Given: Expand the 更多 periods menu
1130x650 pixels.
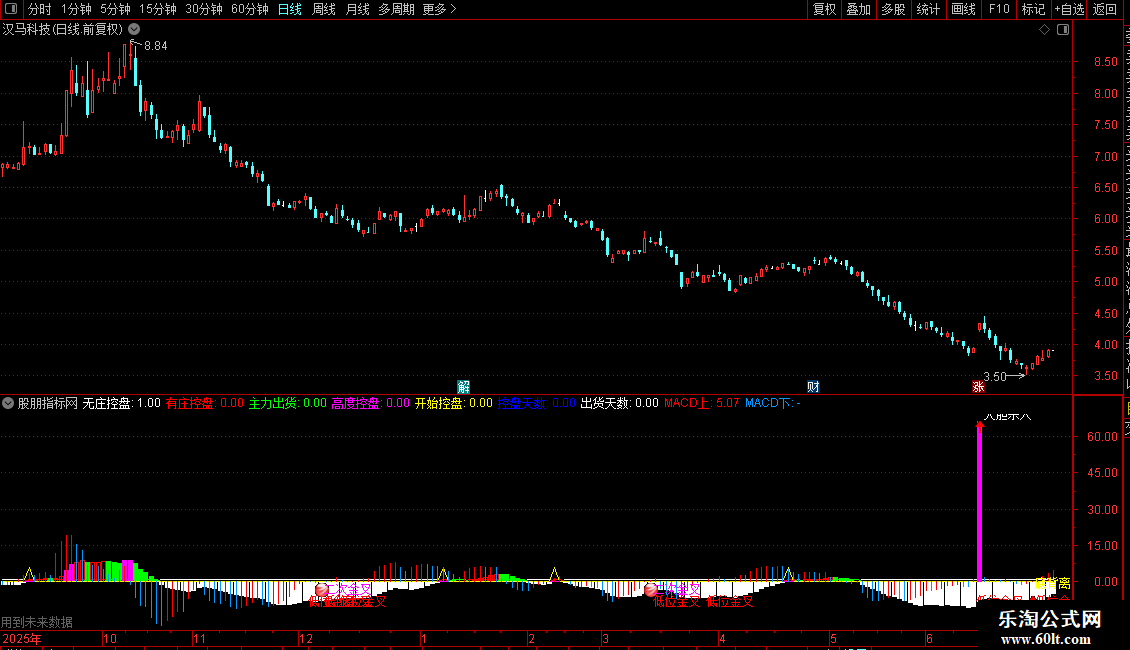Looking at the screenshot, I should coord(440,9).
